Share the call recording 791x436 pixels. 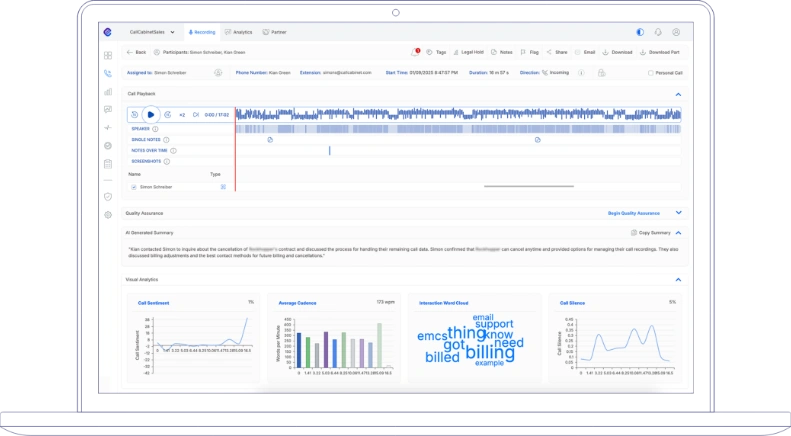coord(557,52)
